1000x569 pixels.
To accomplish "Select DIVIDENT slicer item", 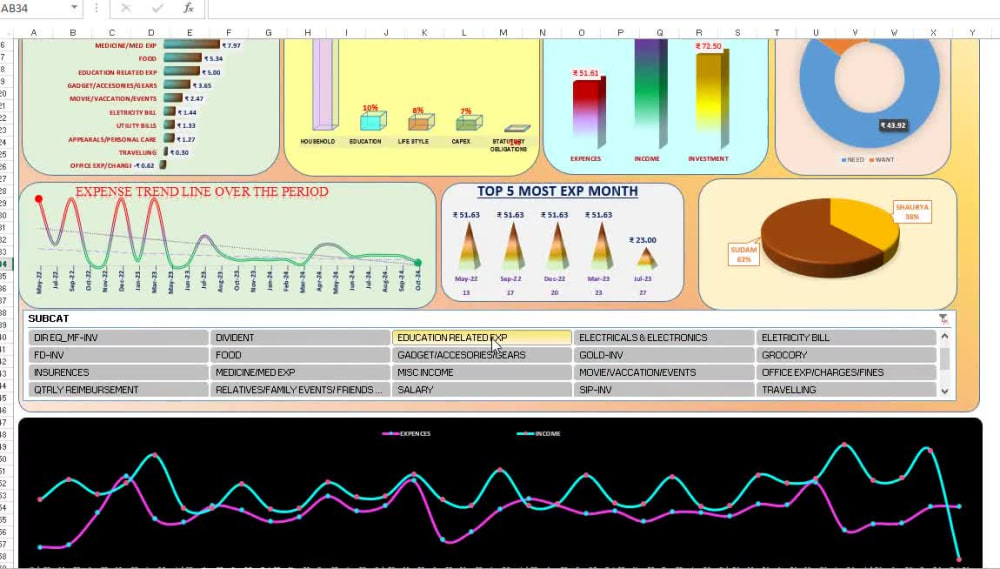I will click(300, 337).
